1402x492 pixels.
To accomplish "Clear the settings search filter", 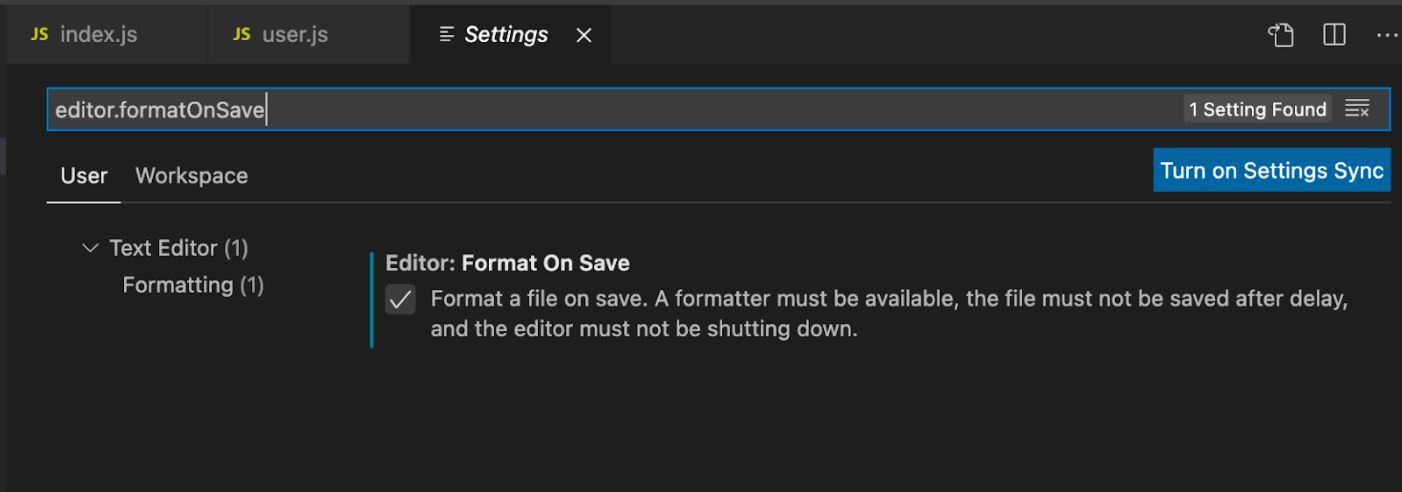I will point(1357,109).
